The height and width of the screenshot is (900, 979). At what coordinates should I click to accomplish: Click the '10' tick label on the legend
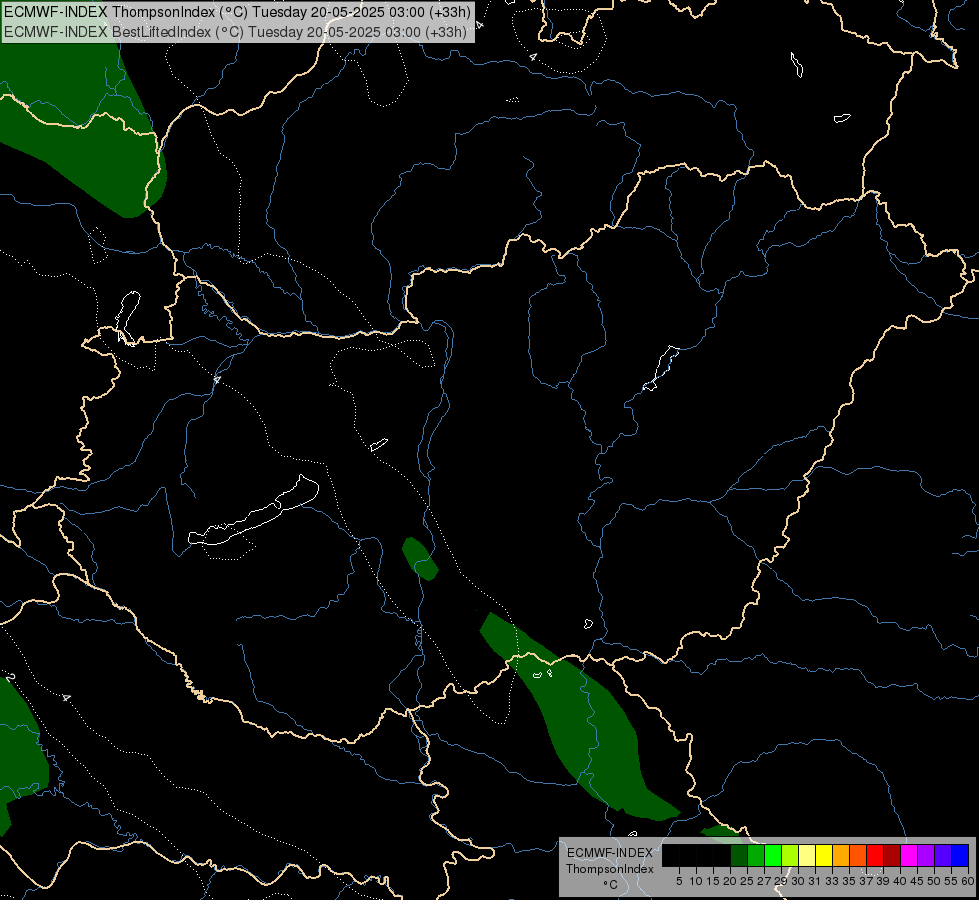[x=696, y=881]
